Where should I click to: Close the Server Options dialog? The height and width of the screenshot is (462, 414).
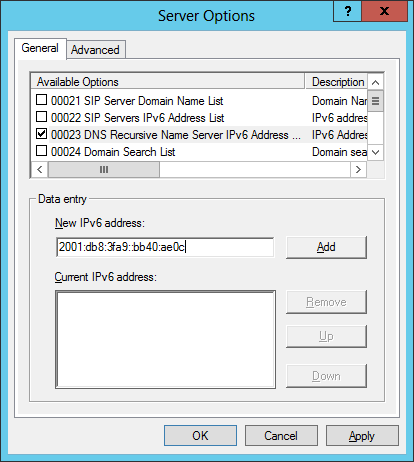[384, 12]
